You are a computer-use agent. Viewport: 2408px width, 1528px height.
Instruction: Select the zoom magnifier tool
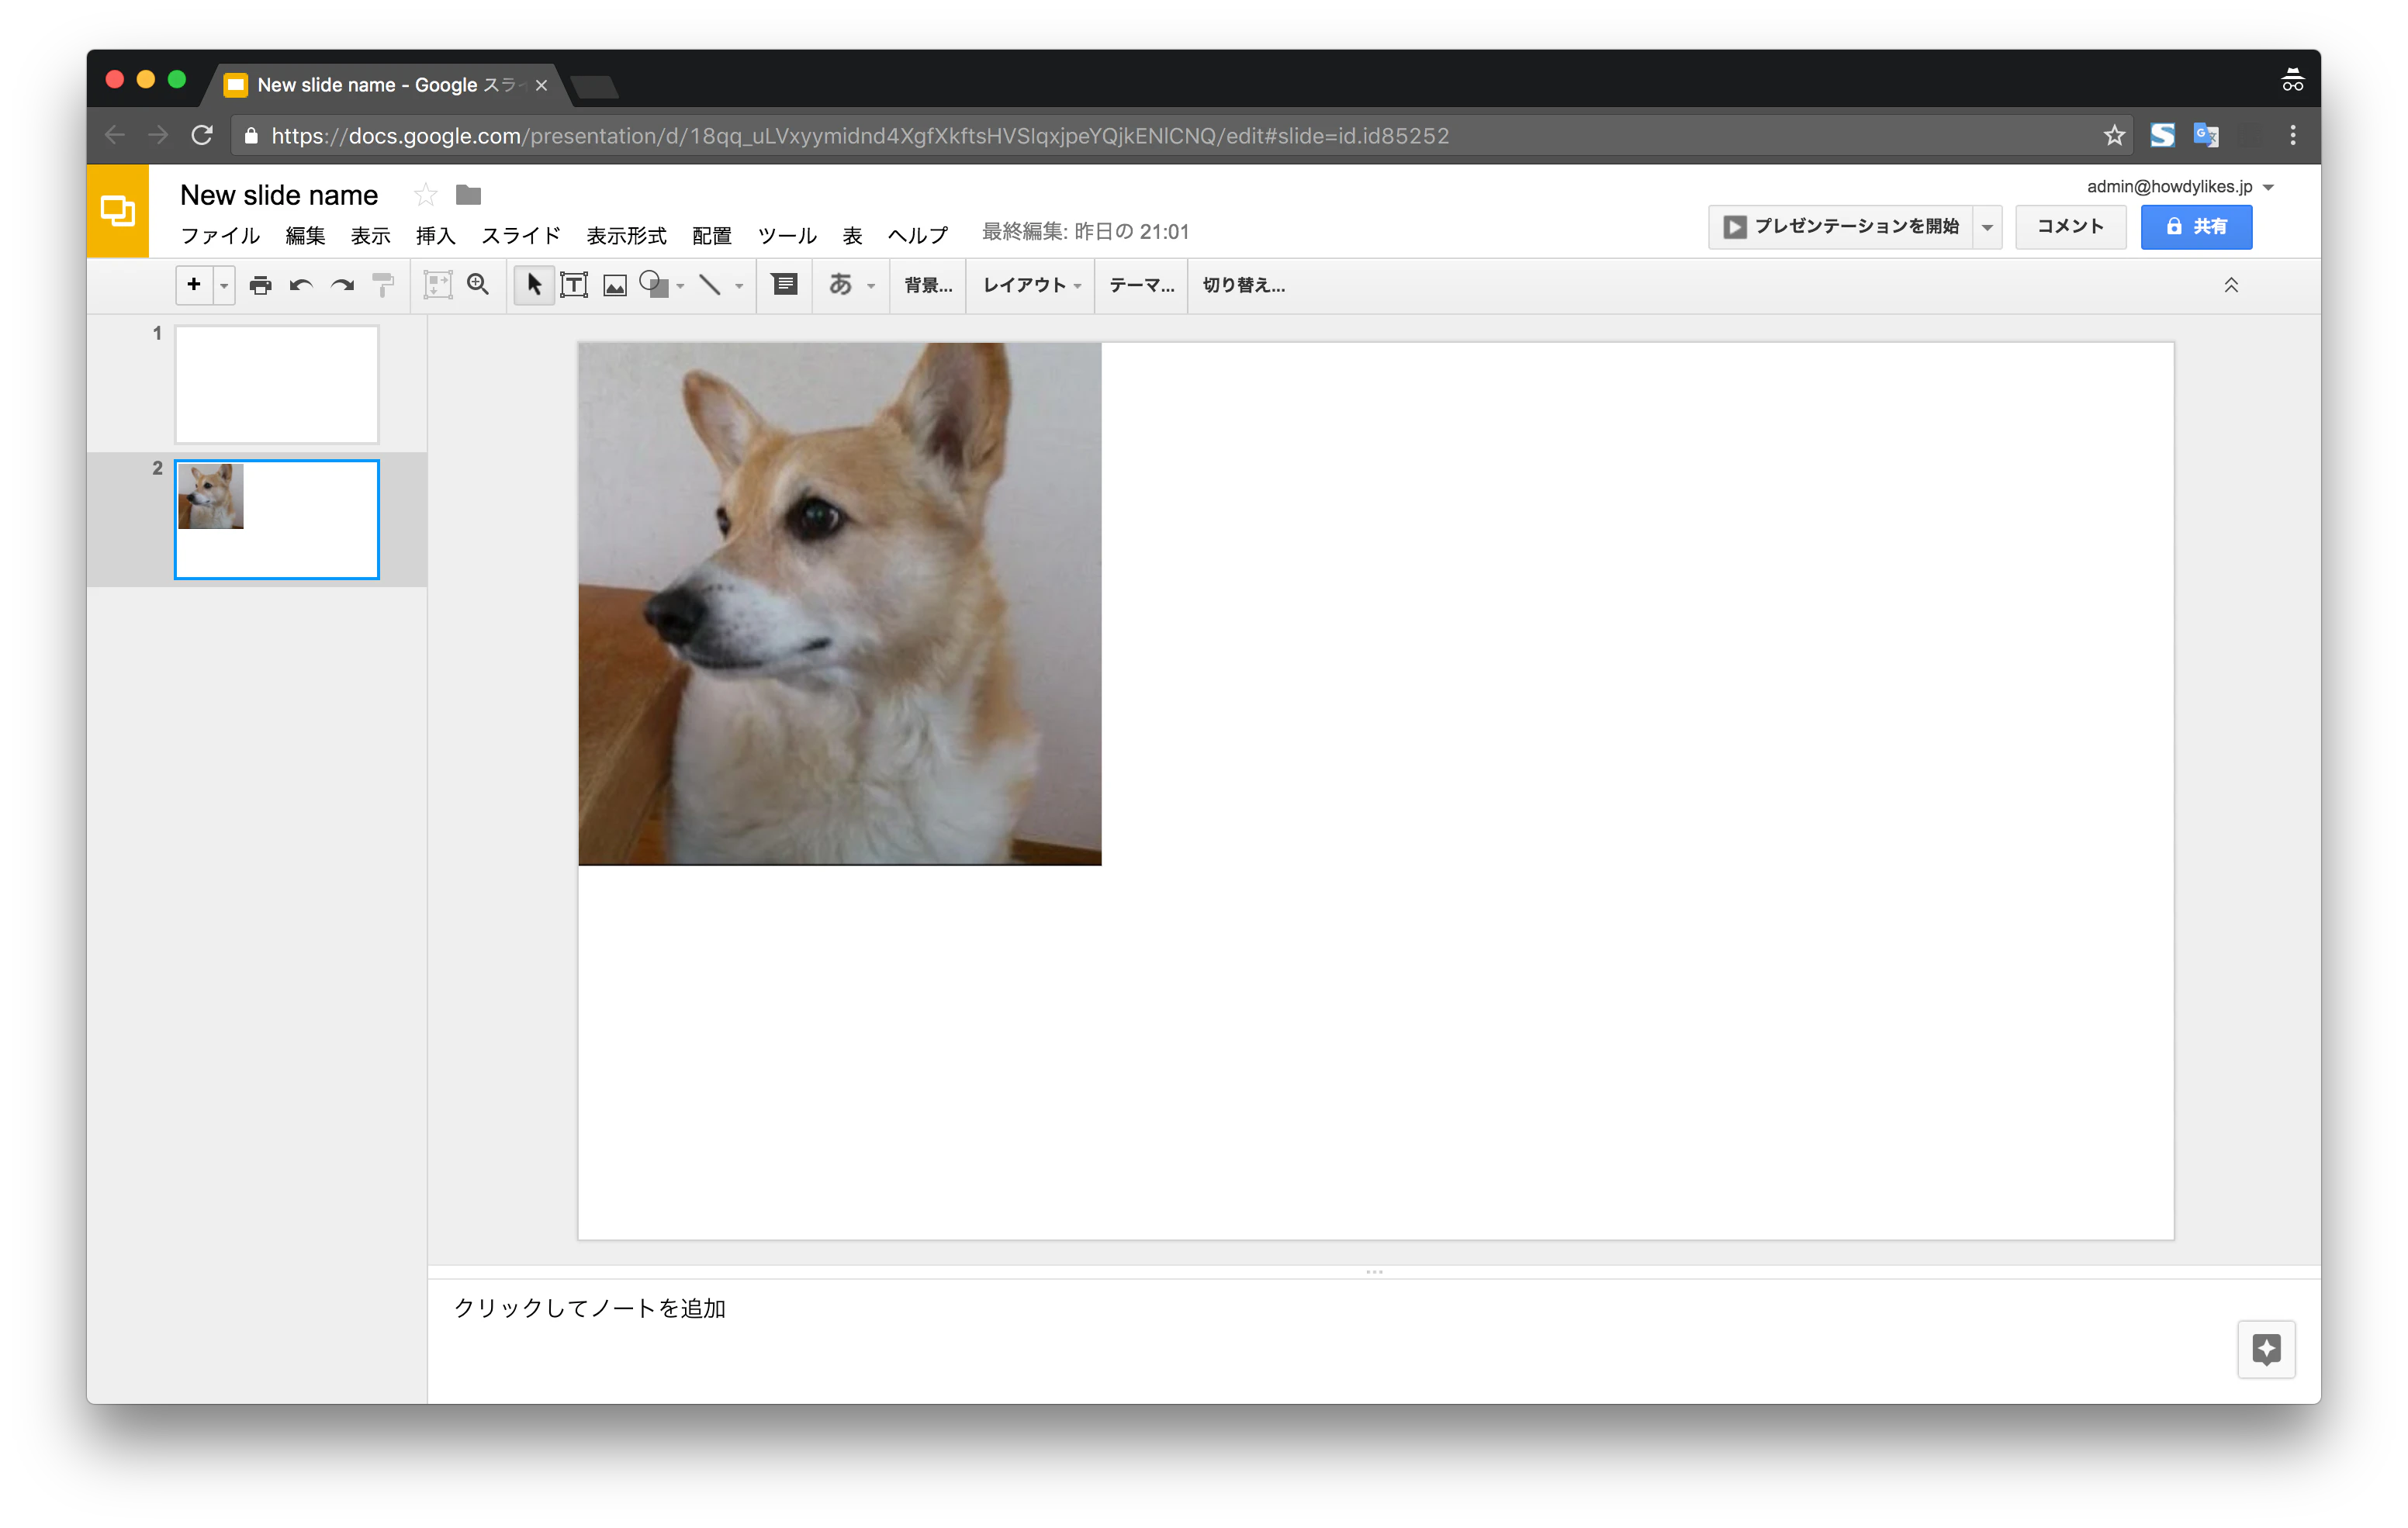pos(478,285)
